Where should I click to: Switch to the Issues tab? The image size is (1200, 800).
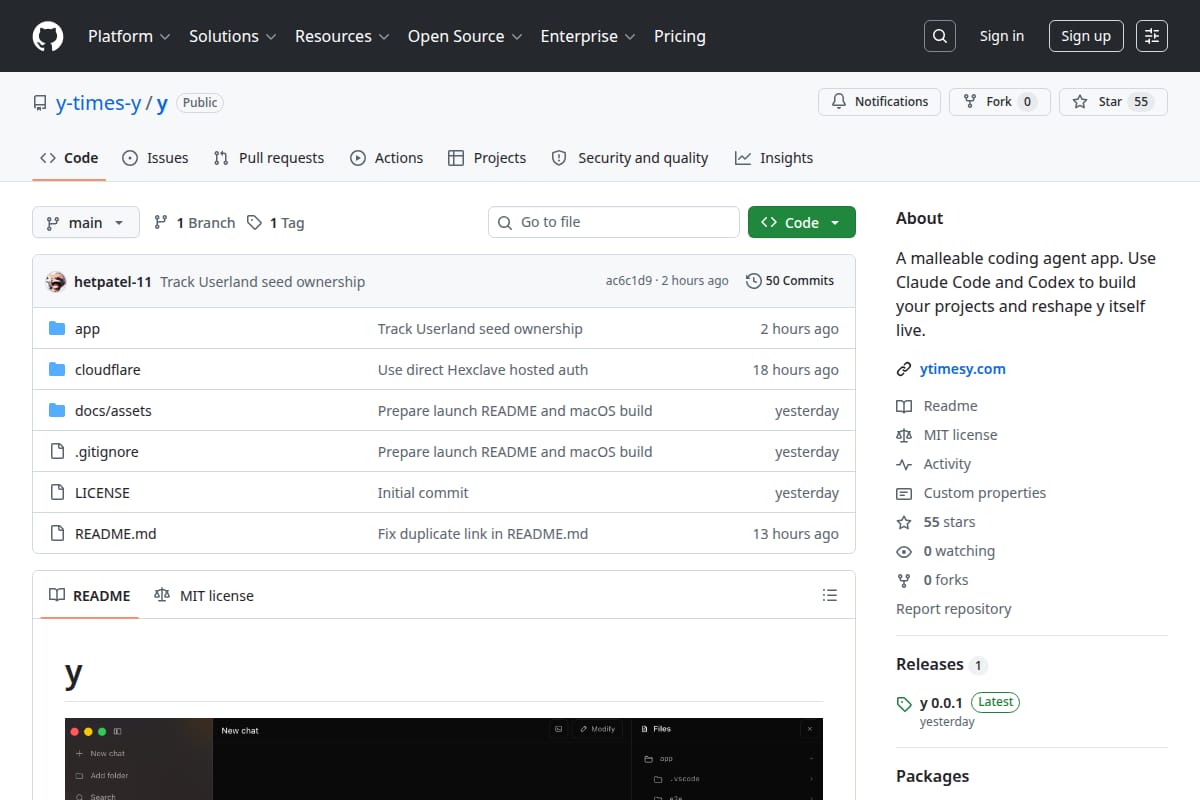pos(155,158)
